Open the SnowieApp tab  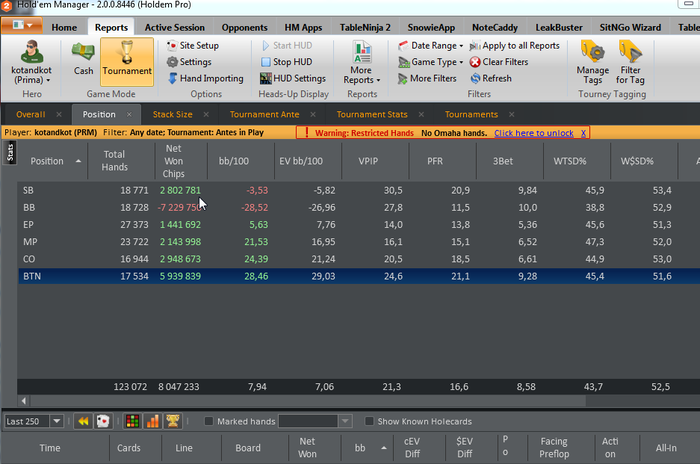[x=431, y=28]
